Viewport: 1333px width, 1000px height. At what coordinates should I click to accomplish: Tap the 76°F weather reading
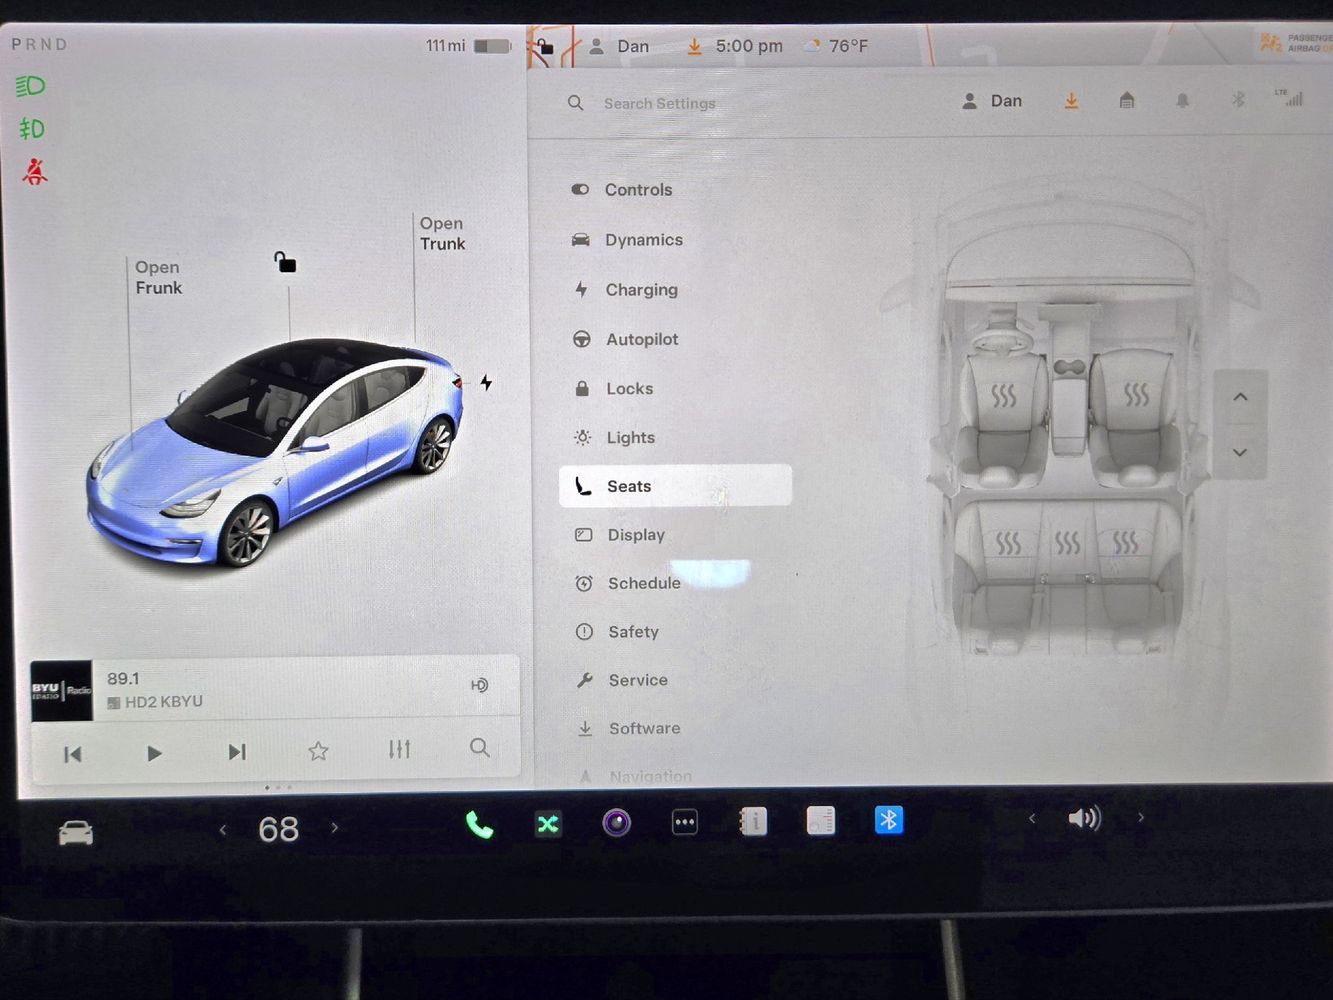pyautogui.click(x=848, y=46)
